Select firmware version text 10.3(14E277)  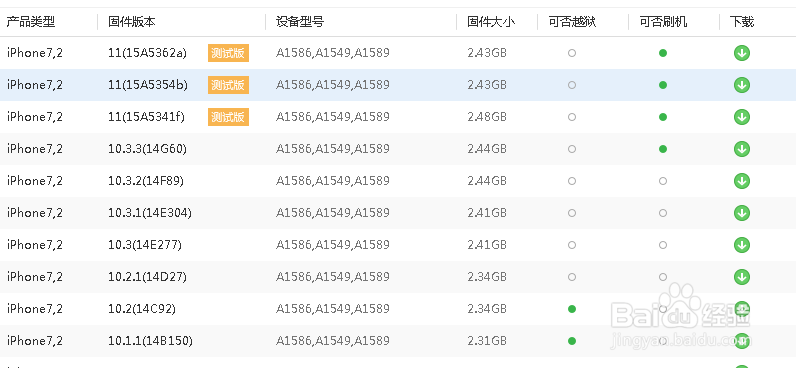pos(145,245)
